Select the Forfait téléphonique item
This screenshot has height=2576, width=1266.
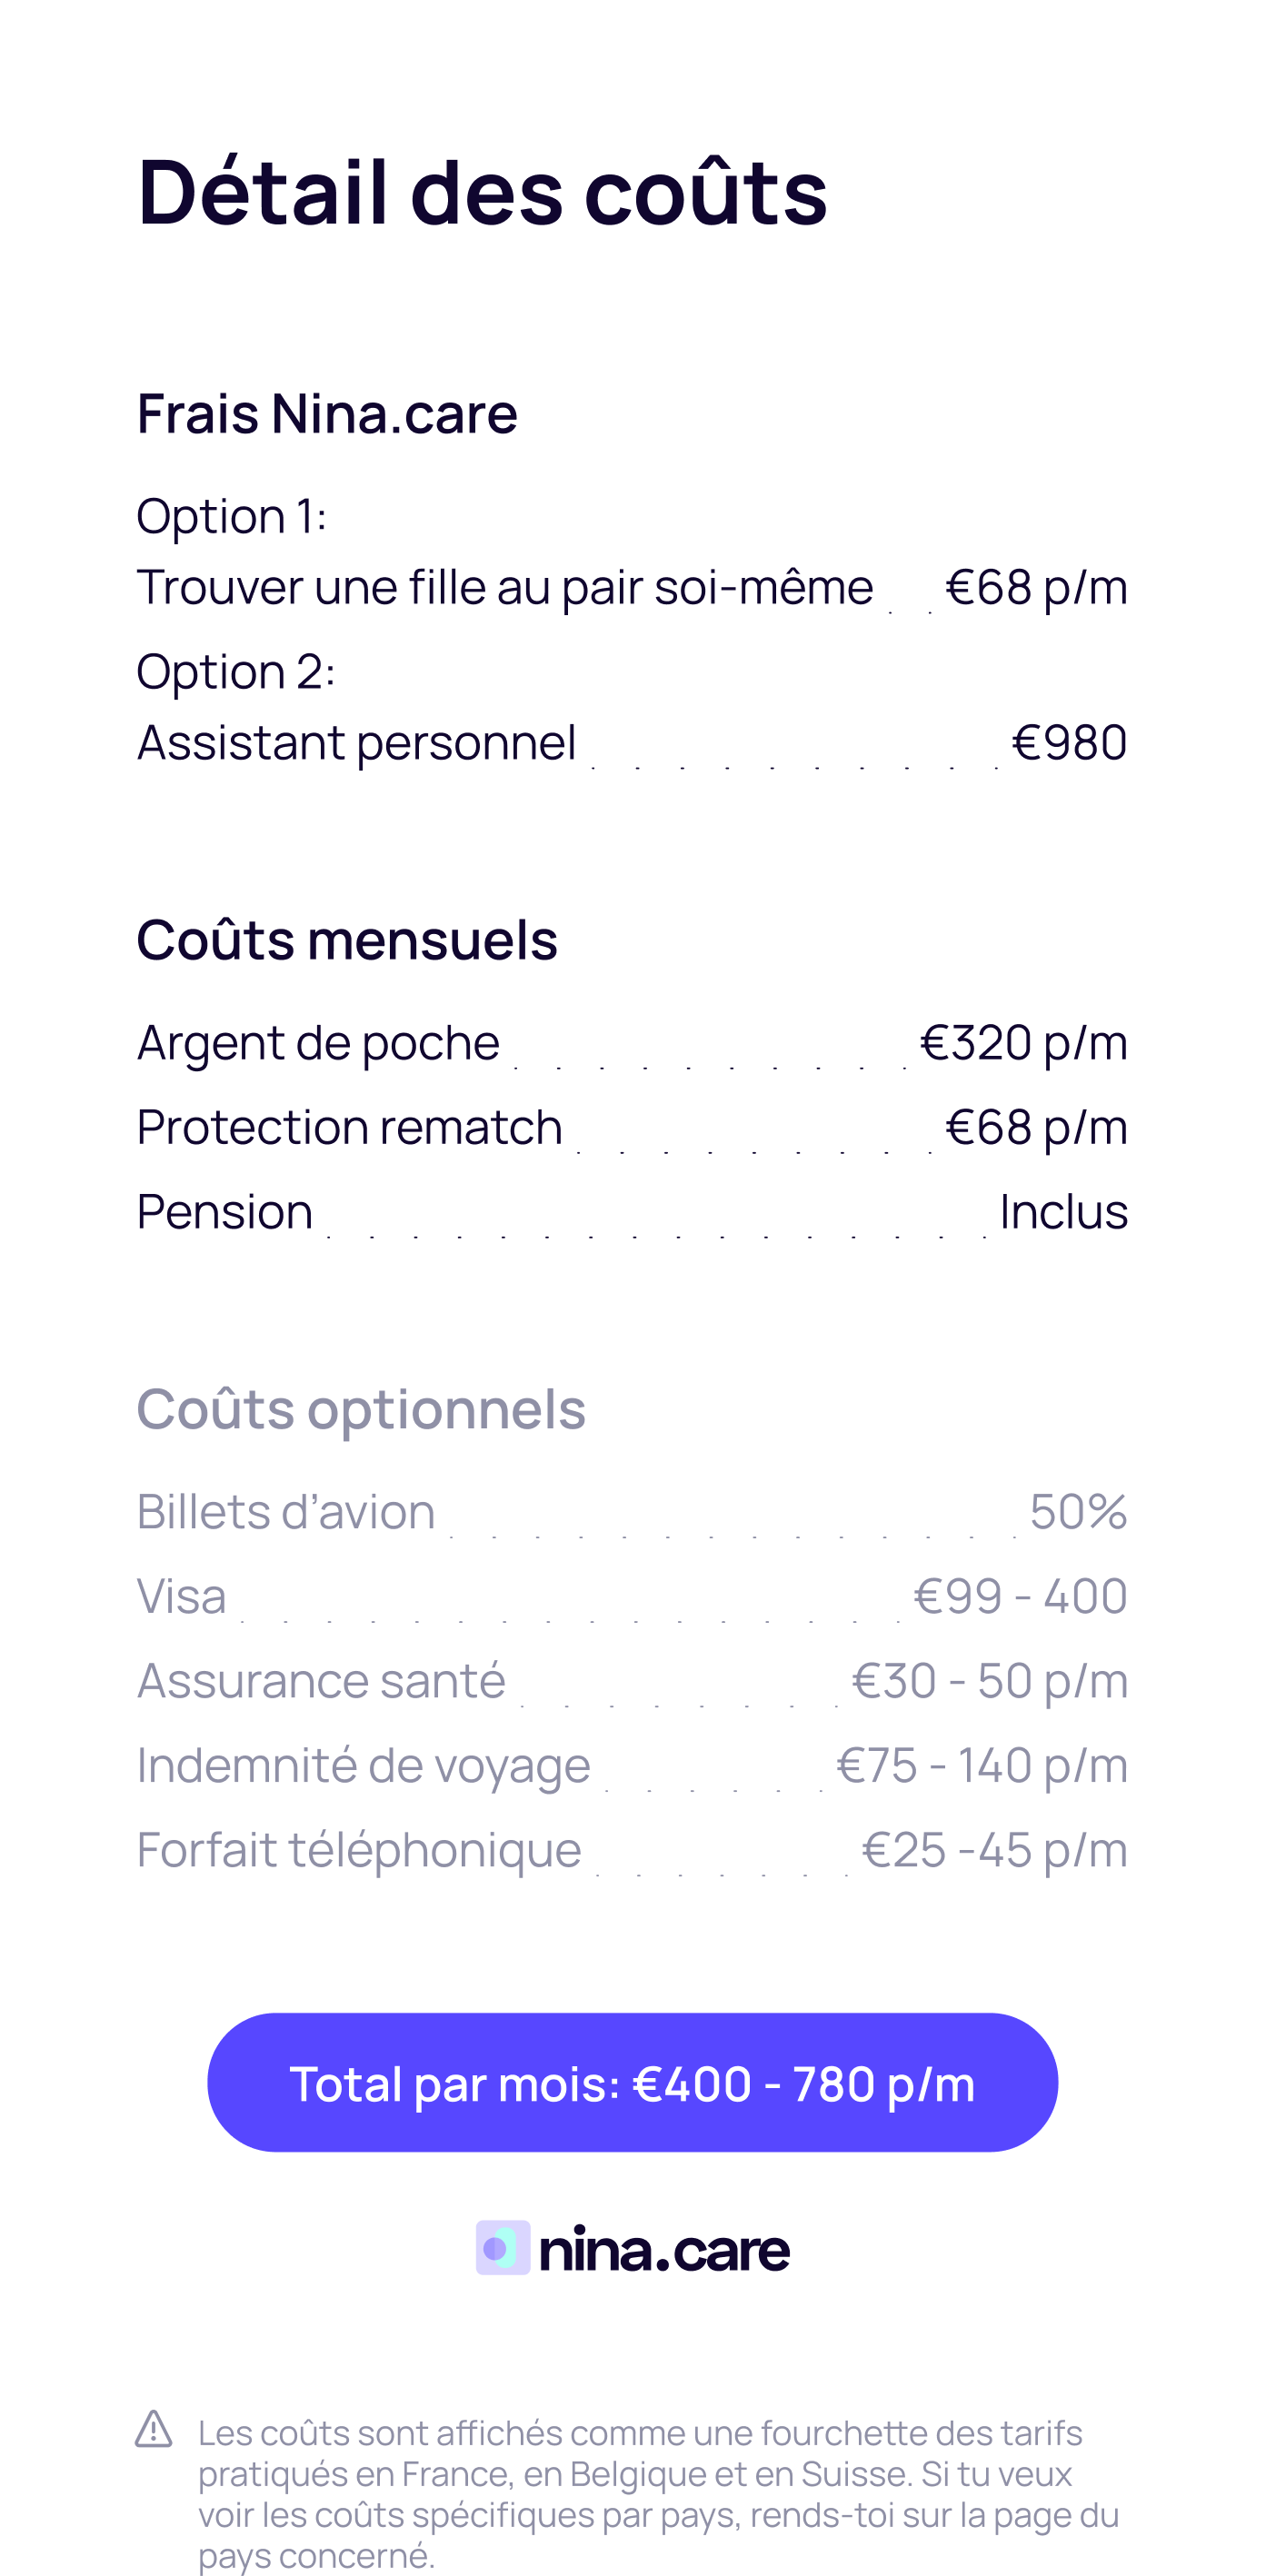pyautogui.click(x=359, y=1850)
